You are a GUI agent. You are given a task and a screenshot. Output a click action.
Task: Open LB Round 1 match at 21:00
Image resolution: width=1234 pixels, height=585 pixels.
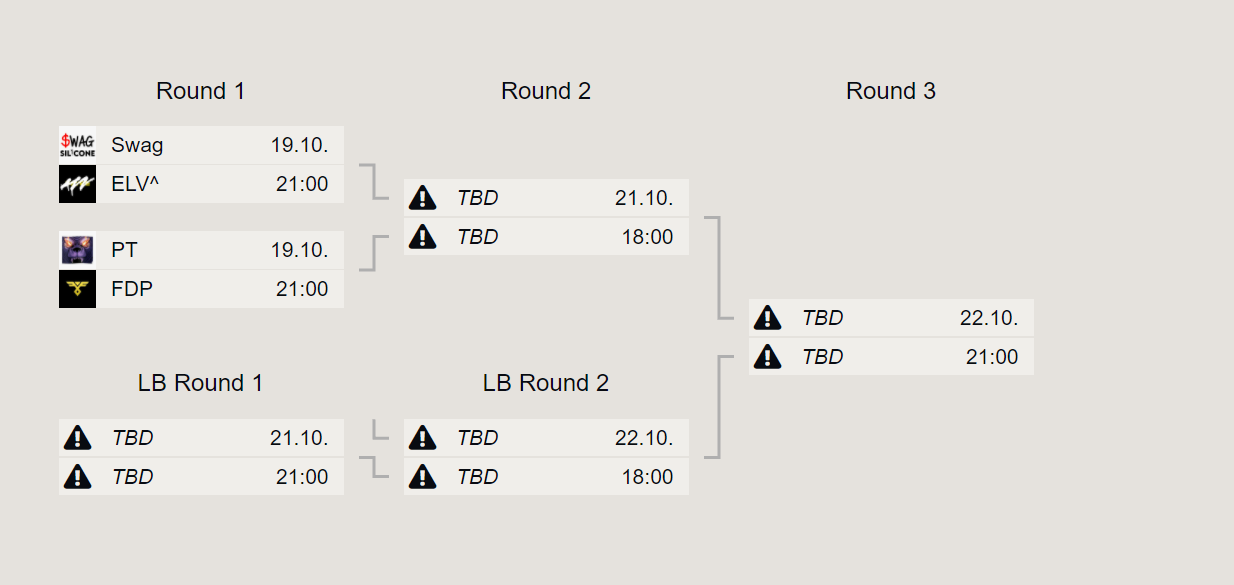coord(201,457)
